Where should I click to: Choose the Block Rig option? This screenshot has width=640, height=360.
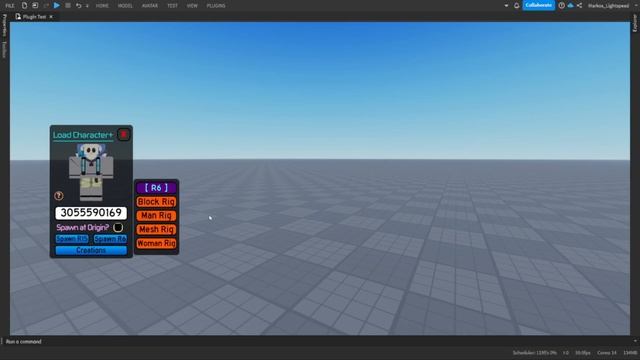[x=156, y=202]
